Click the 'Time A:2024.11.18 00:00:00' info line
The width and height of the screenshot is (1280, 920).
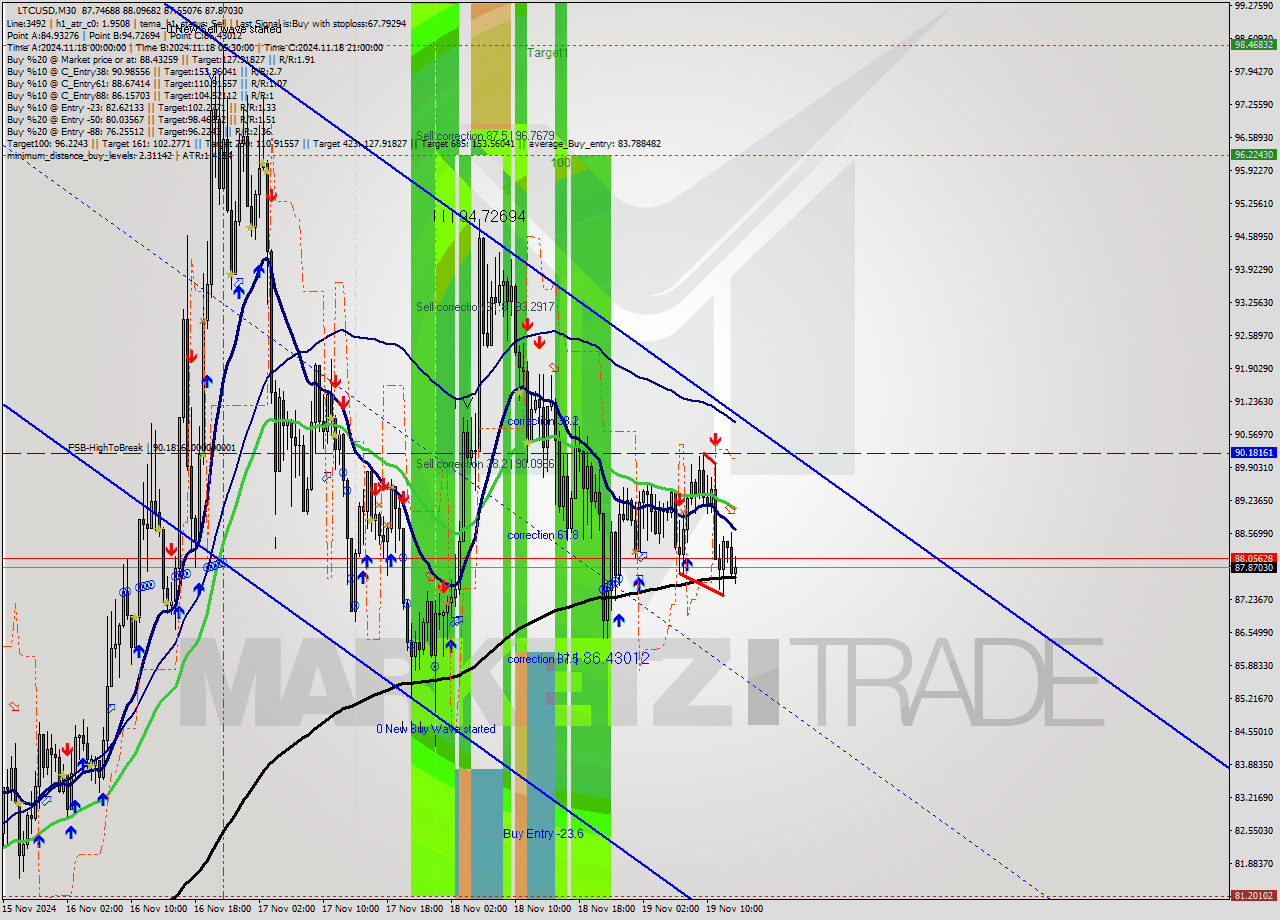[194, 47]
